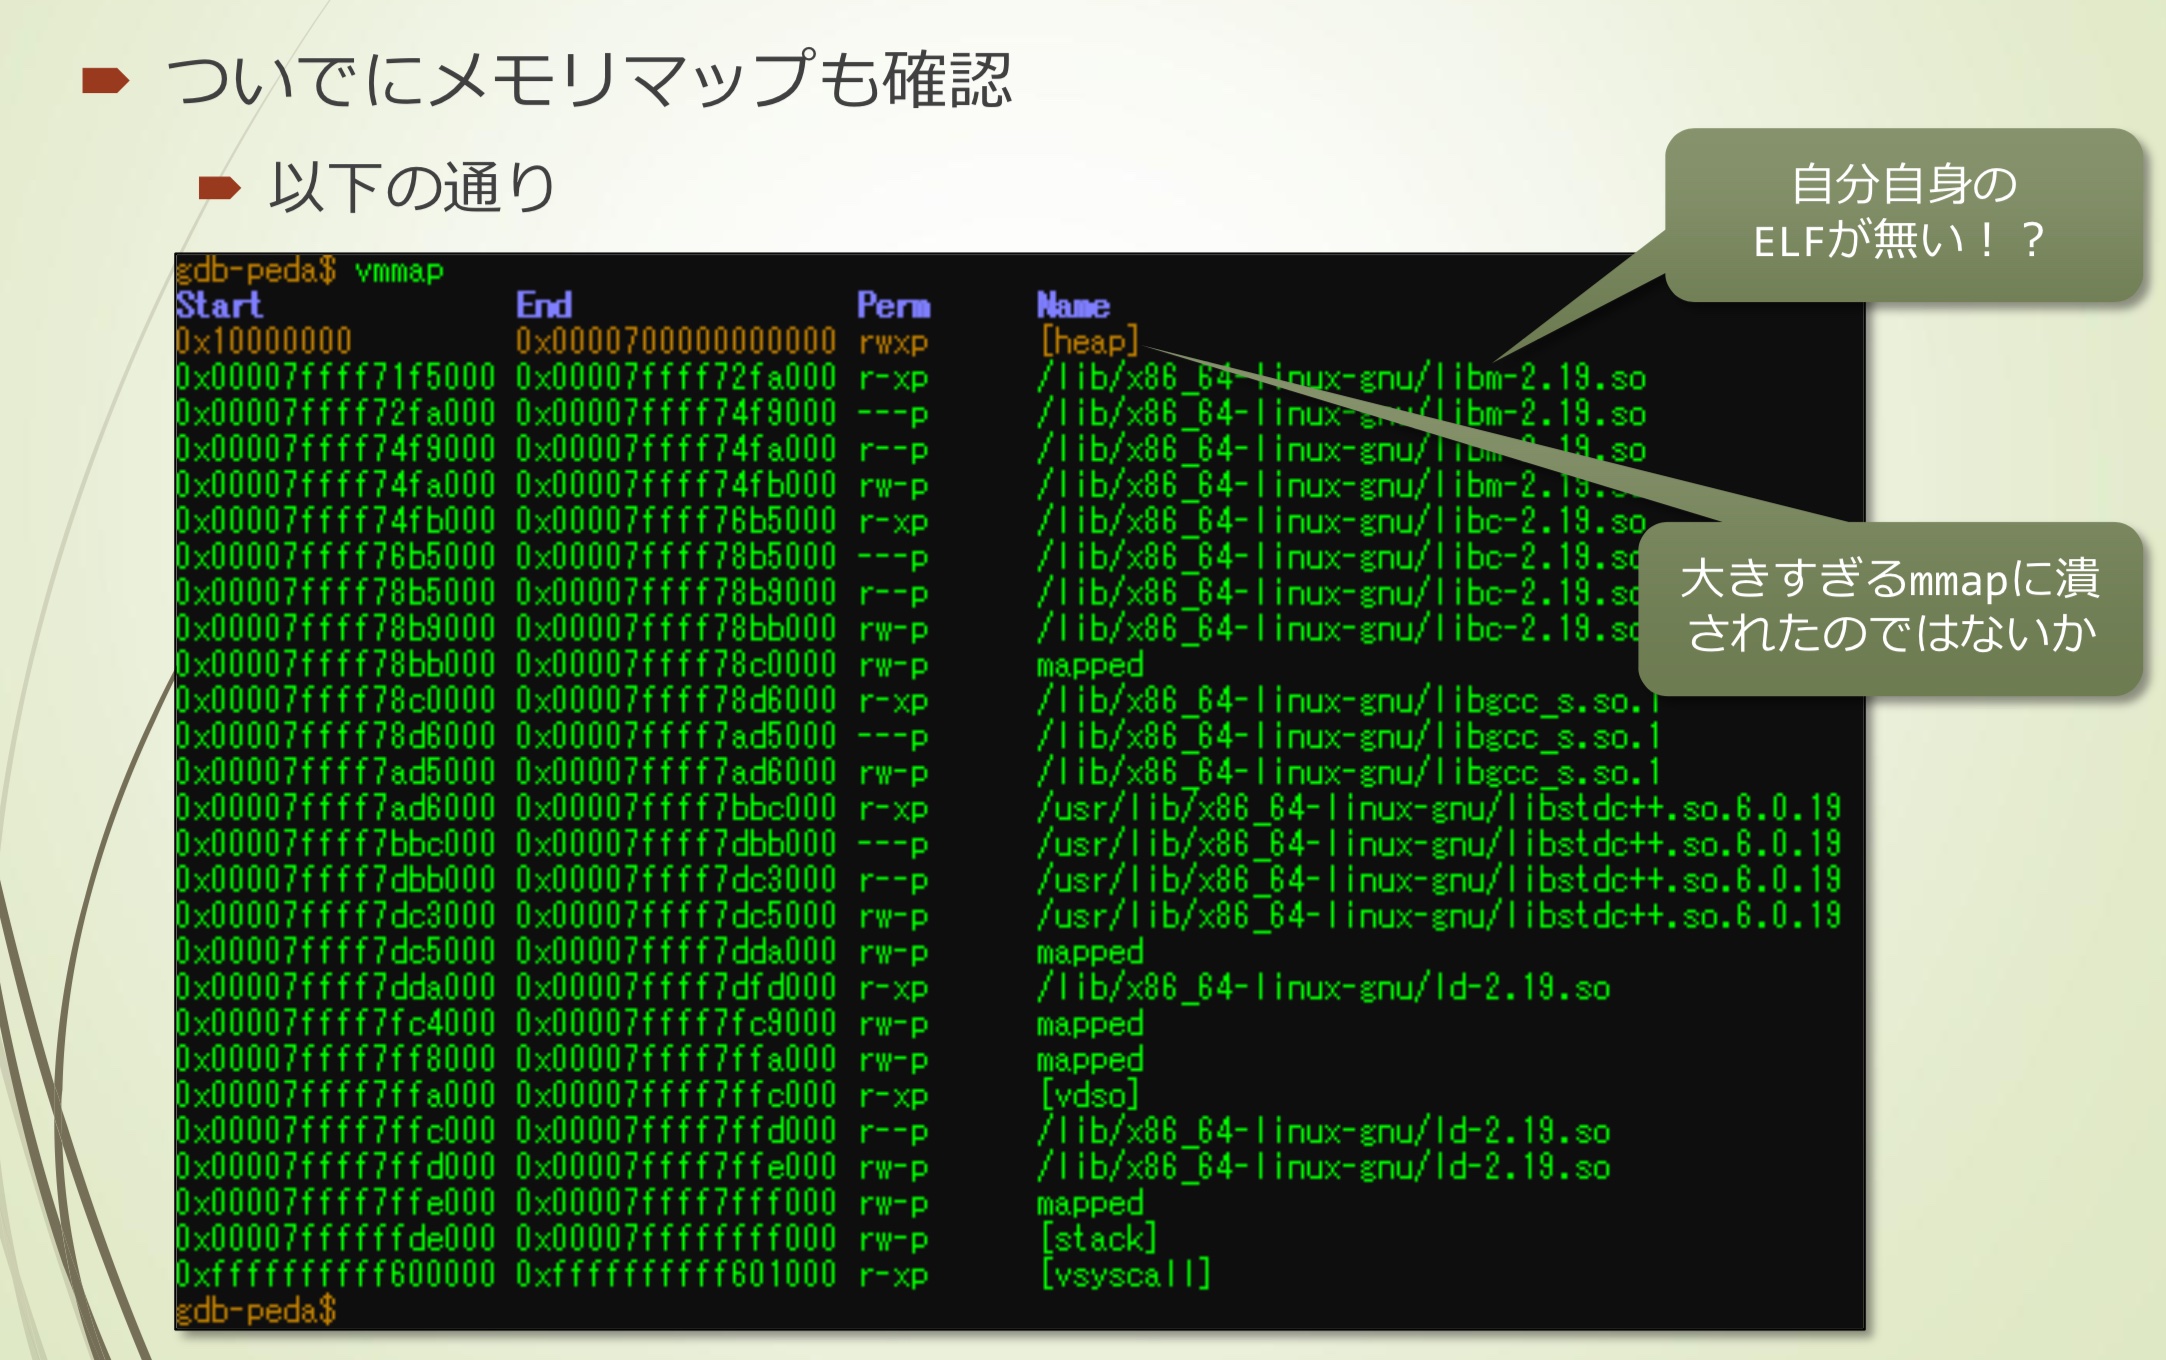Click the [vdso] entry name
Screen dimensions: 2166x1360
[x=1088, y=1095]
